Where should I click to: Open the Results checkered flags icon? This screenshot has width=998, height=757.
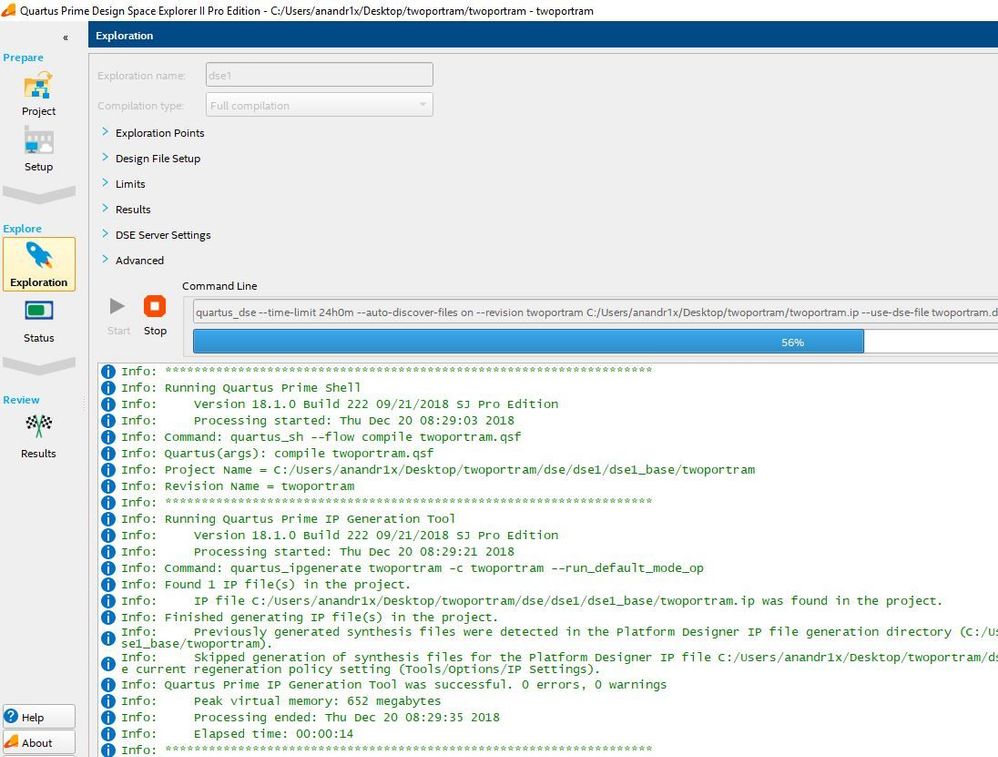coord(38,428)
